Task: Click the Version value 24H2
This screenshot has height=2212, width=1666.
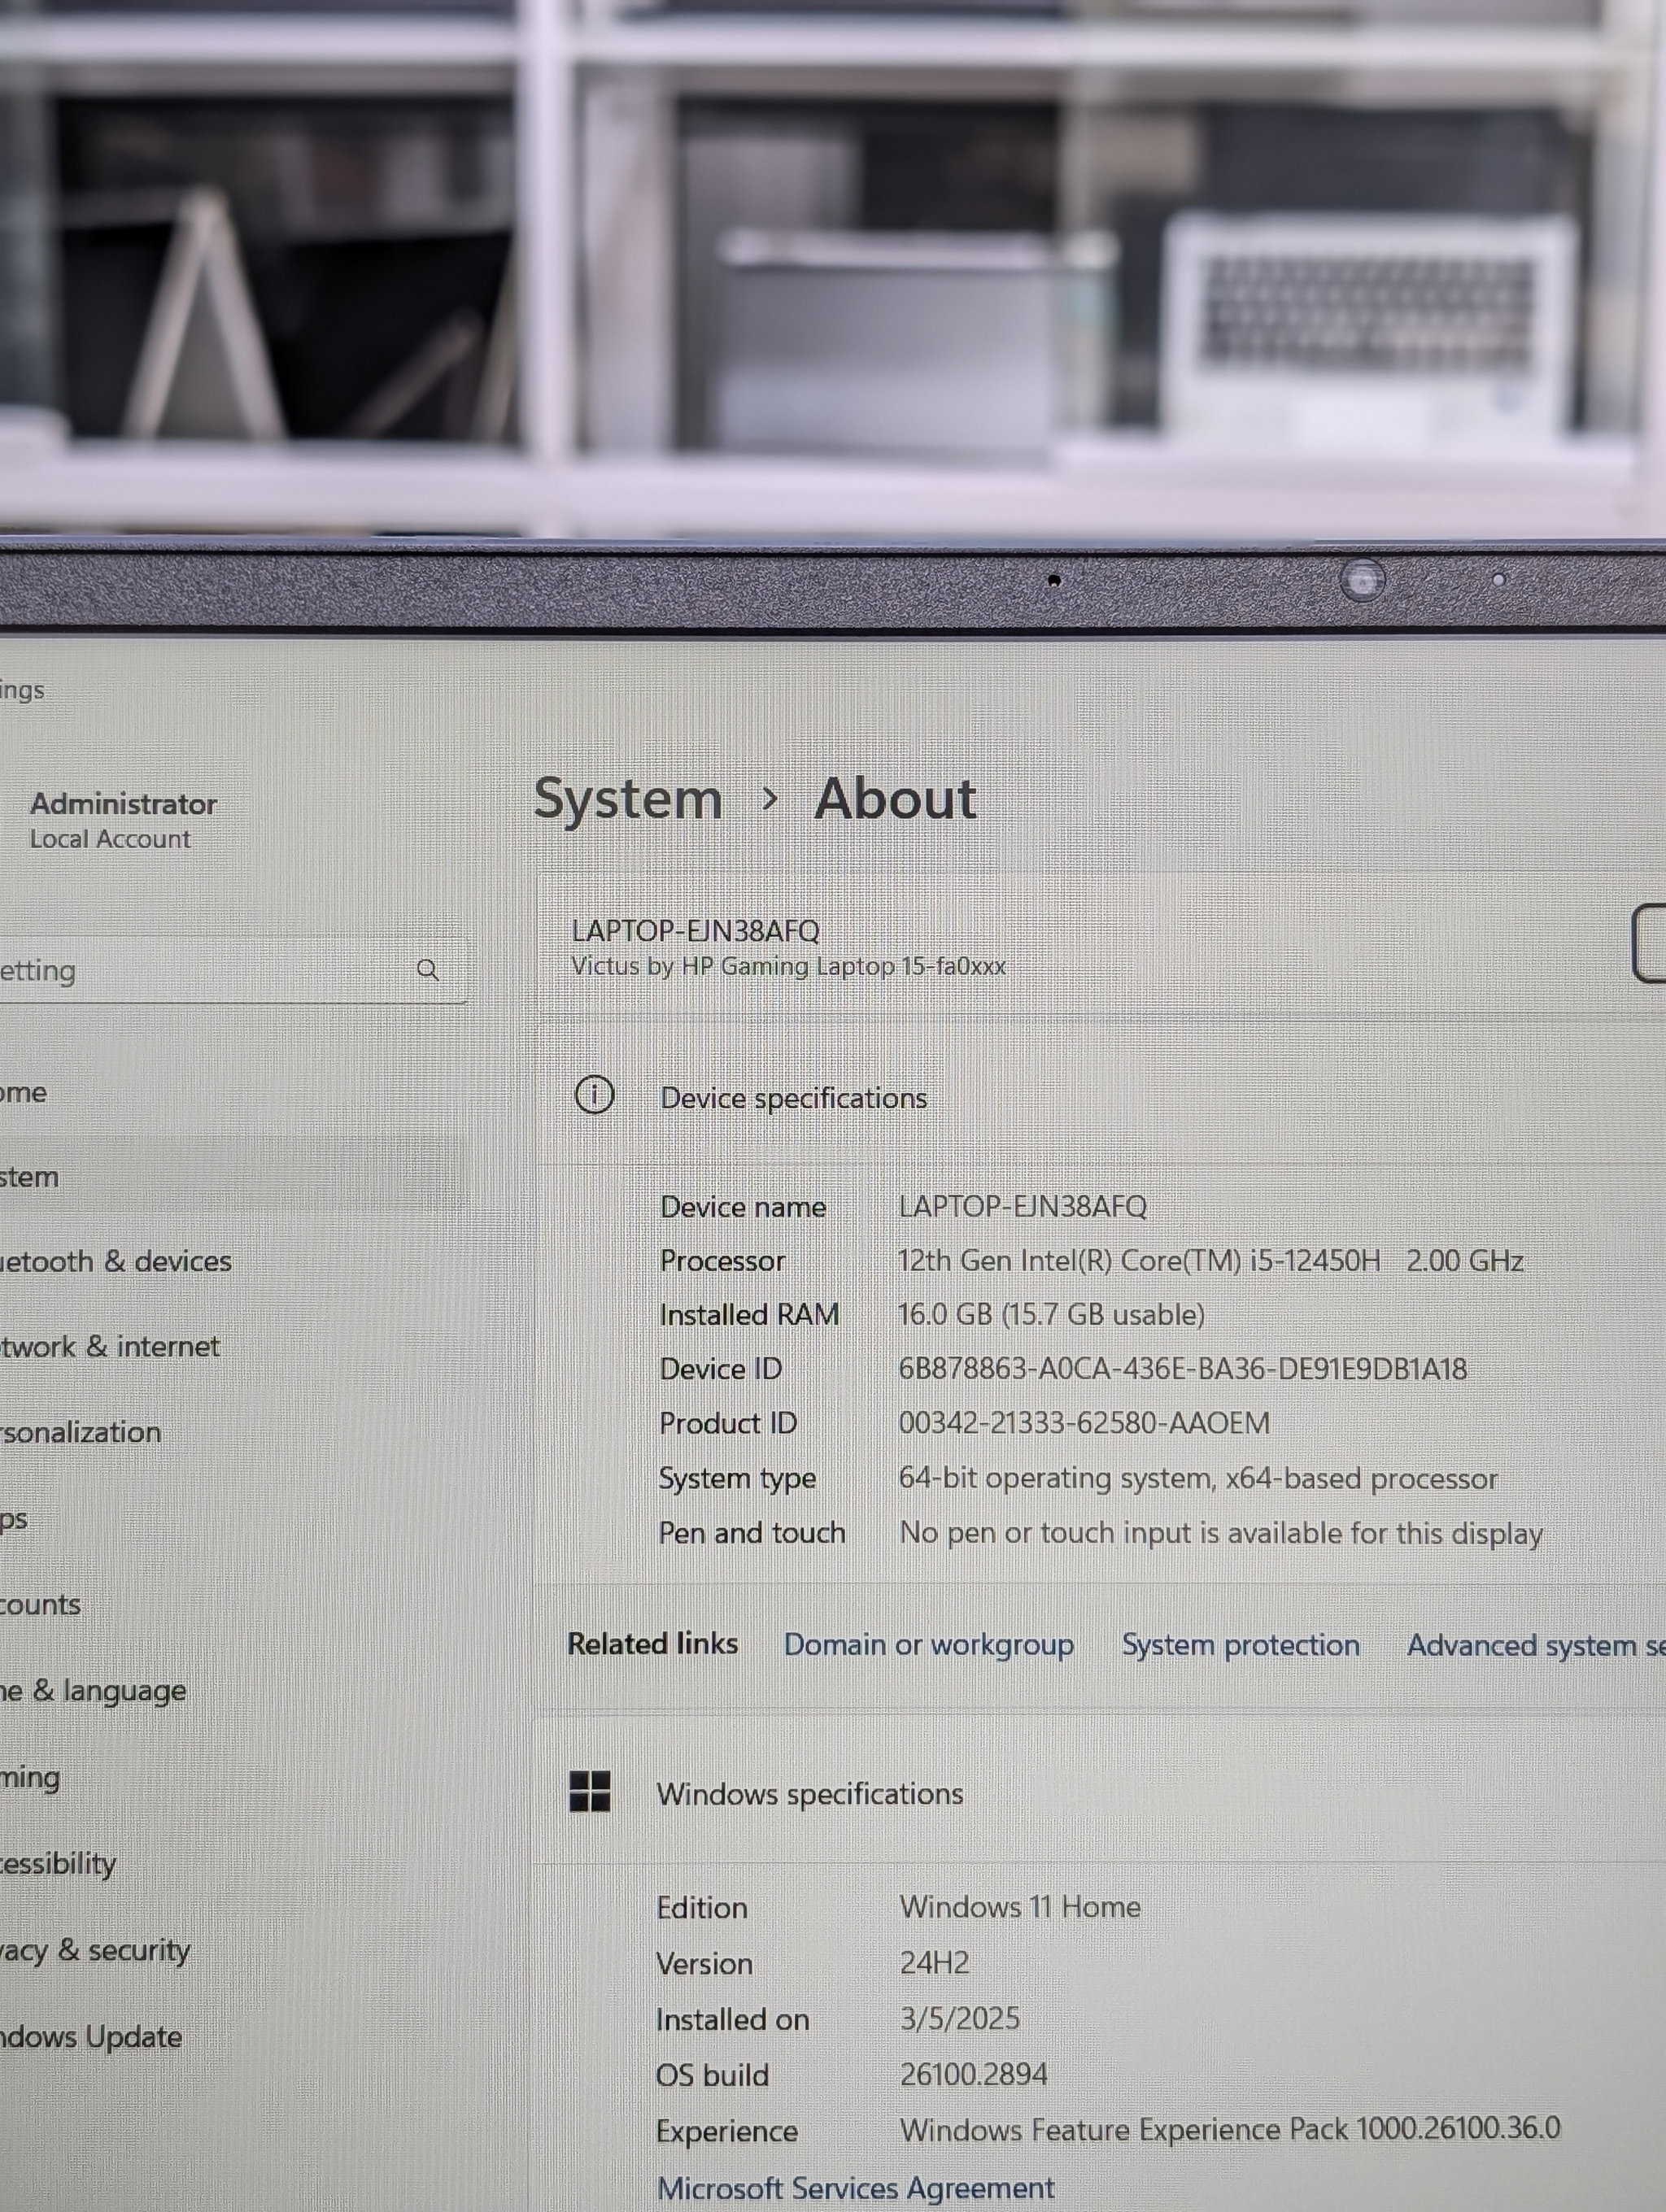Action: [x=935, y=1962]
